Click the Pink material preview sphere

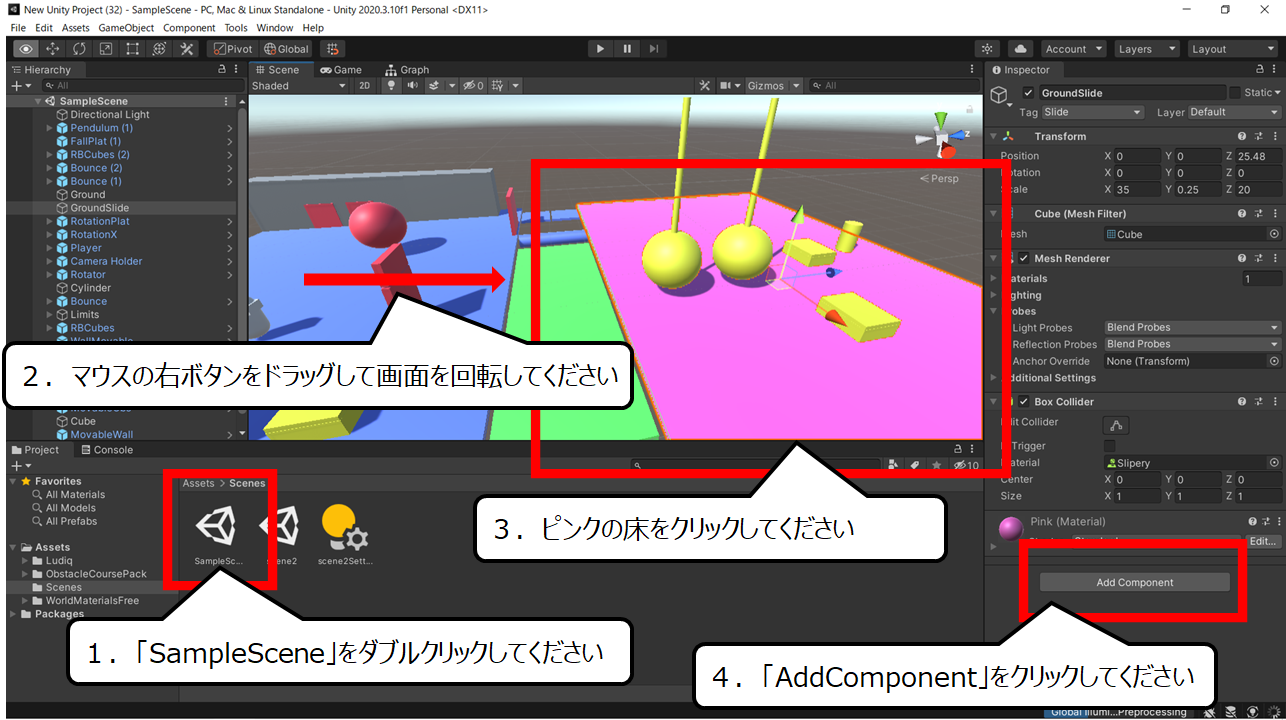(1011, 530)
